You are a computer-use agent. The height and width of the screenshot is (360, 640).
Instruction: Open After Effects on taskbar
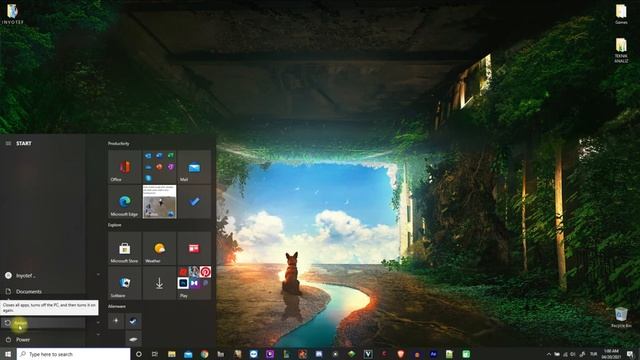(433, 354)
